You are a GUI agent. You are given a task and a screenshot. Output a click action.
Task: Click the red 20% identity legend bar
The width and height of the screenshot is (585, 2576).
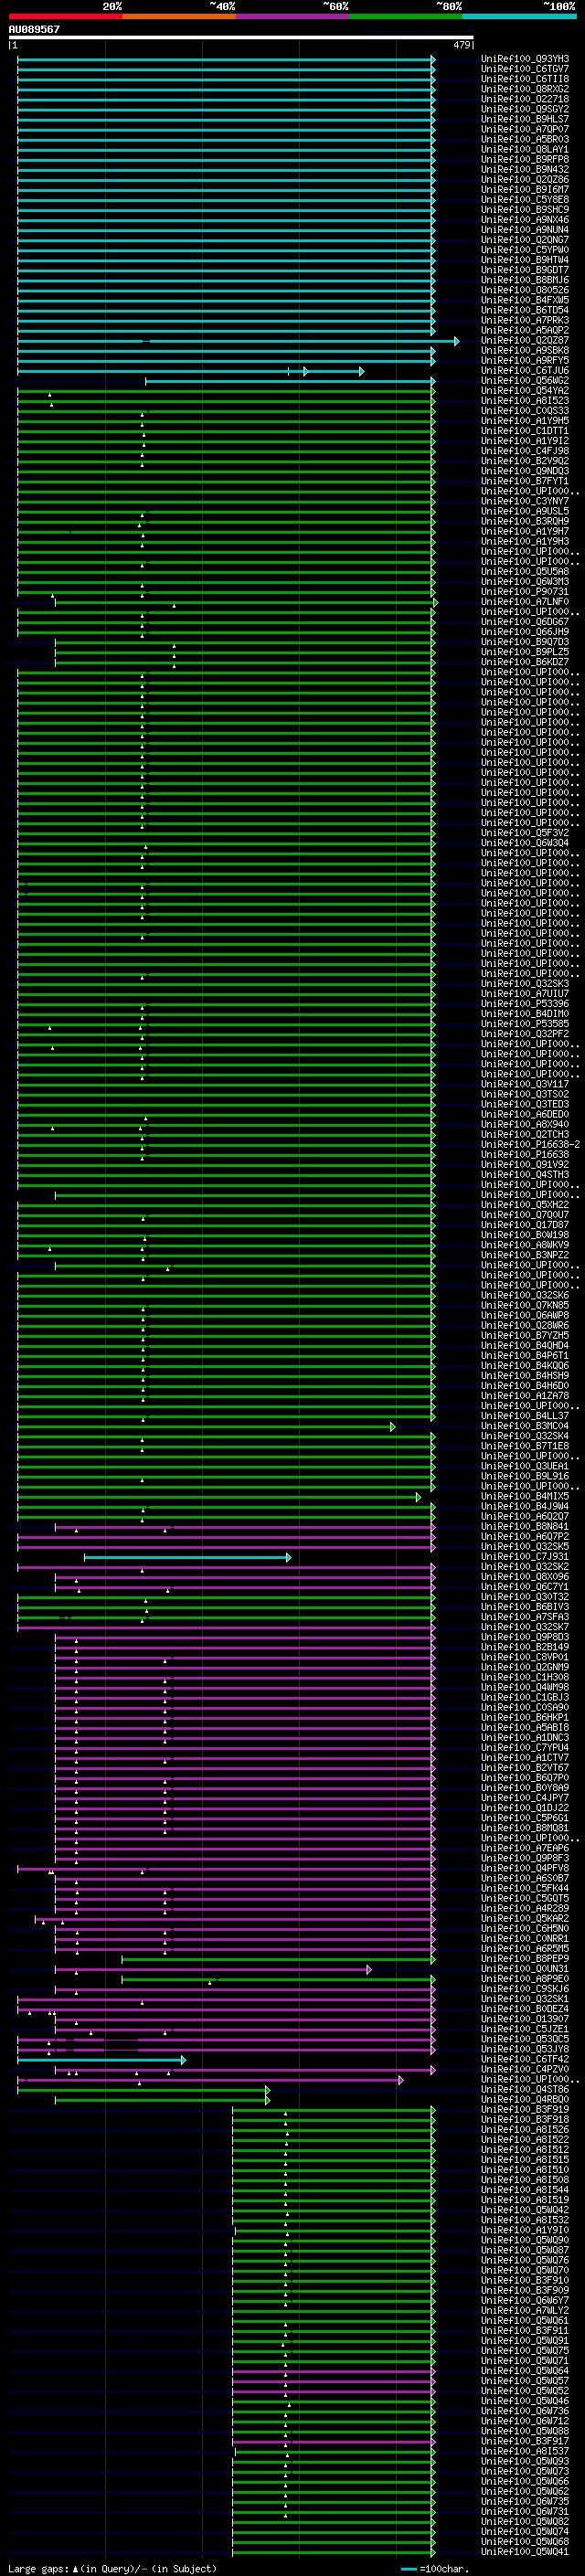click(x=66, y=17)
